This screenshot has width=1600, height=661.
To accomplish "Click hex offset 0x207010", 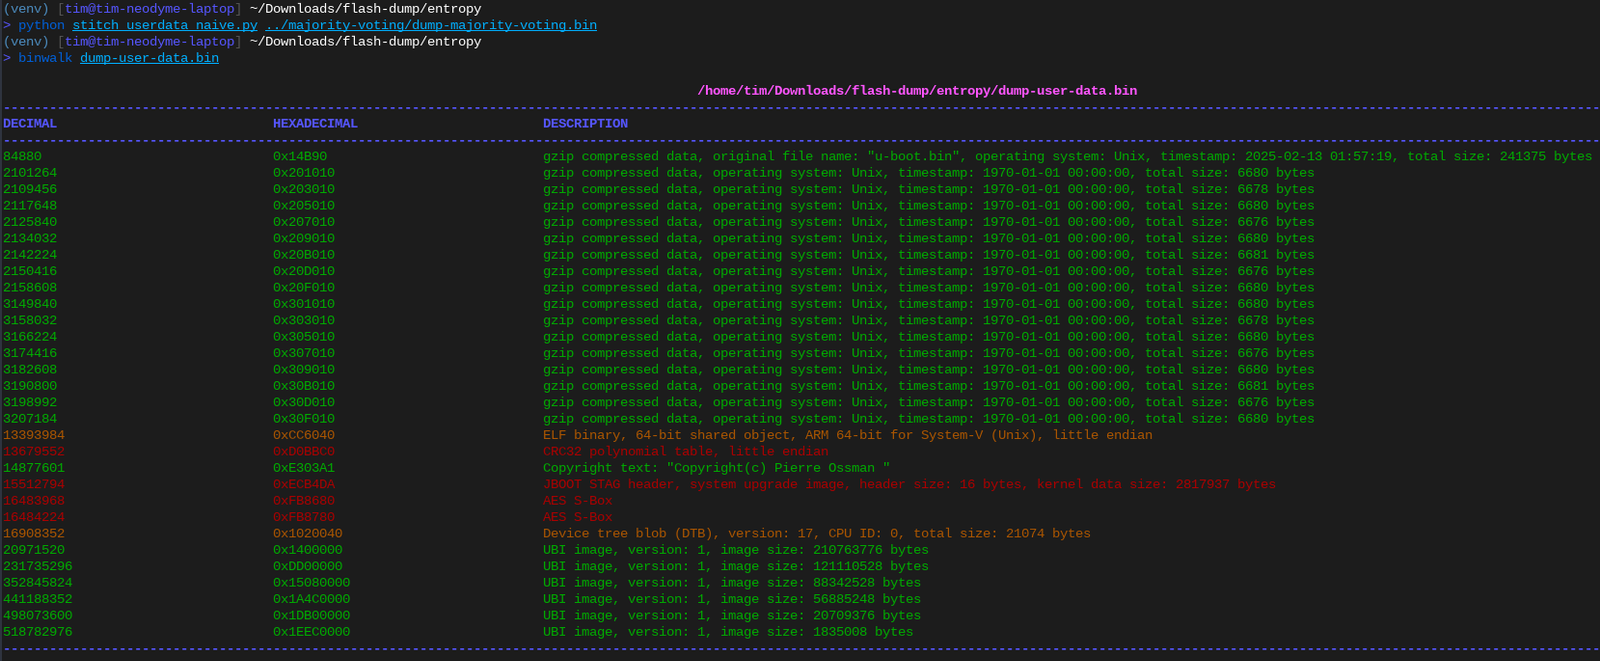I will (304, 222).
